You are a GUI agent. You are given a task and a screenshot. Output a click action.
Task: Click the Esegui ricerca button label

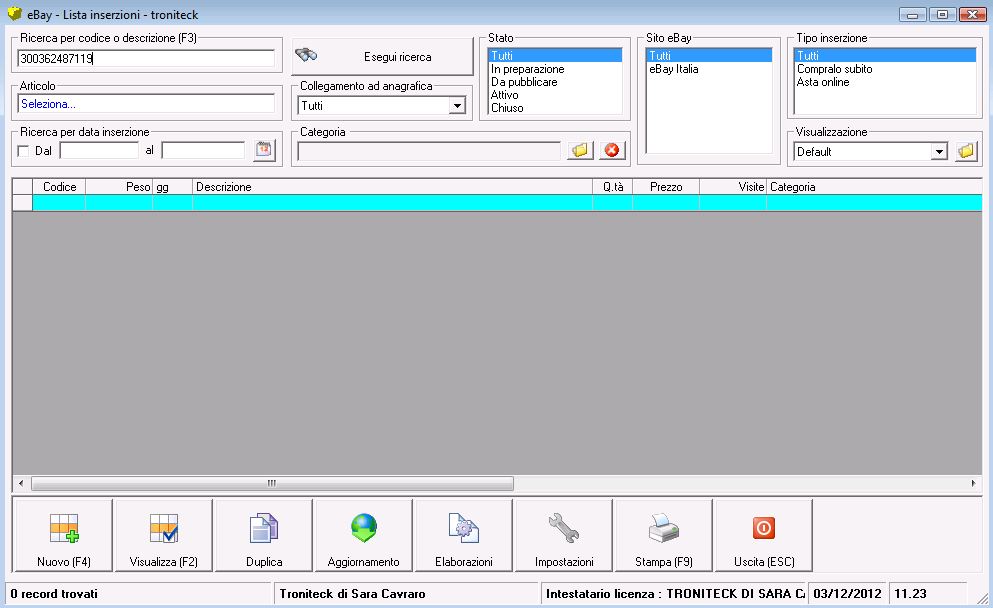(x=398, y=57)
